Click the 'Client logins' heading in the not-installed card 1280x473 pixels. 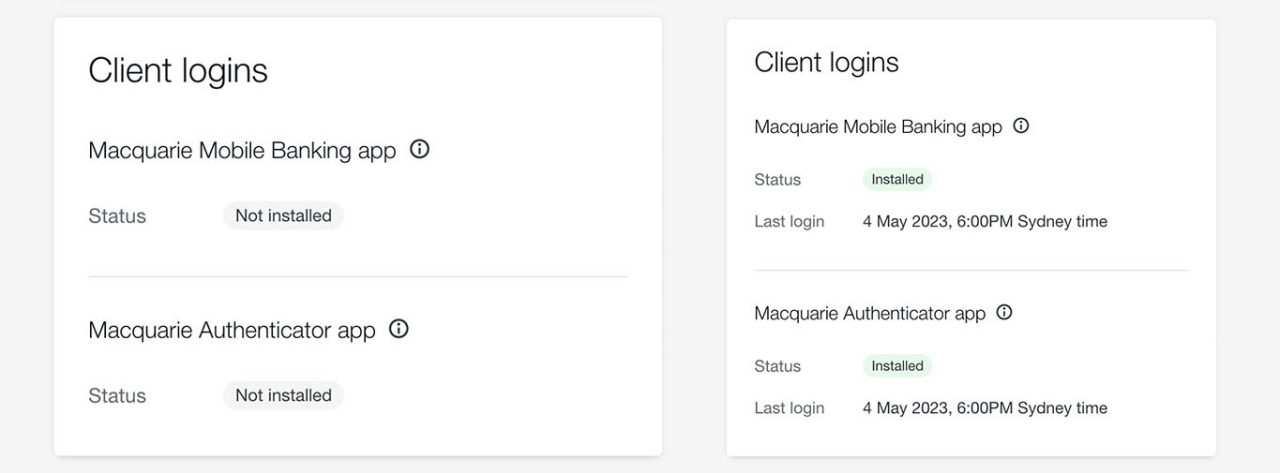pyautogui.click(x=178, y=71)
